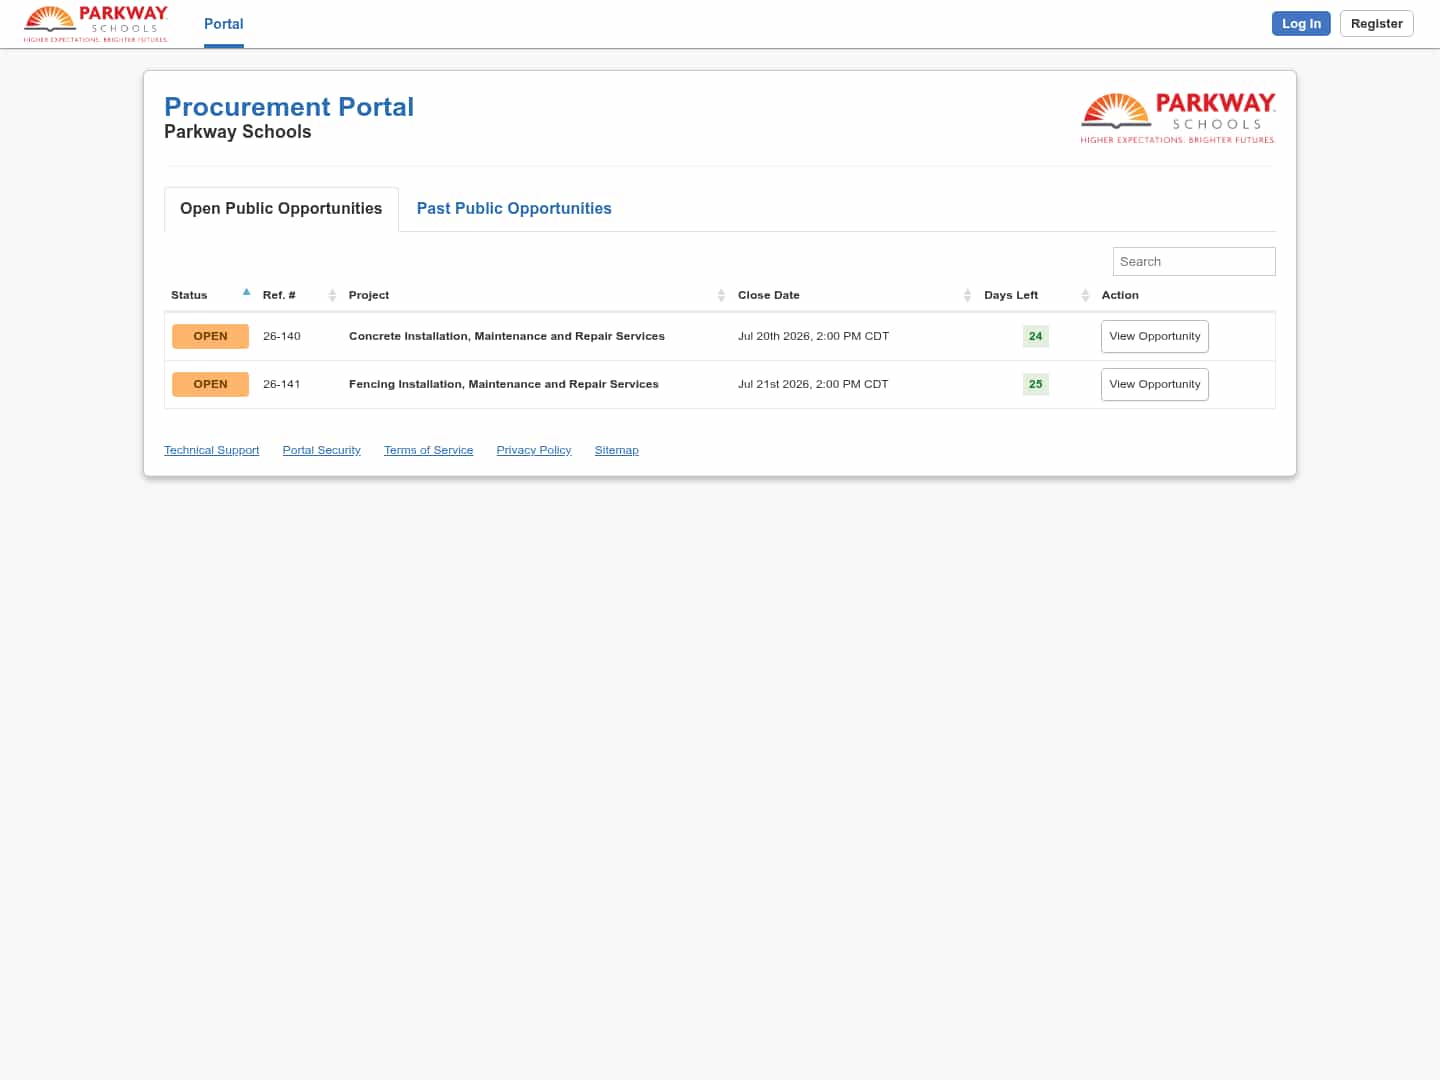1440x1080 pixels.
Task: Click the Close Date column header label
Action: (x=769, y=295)
